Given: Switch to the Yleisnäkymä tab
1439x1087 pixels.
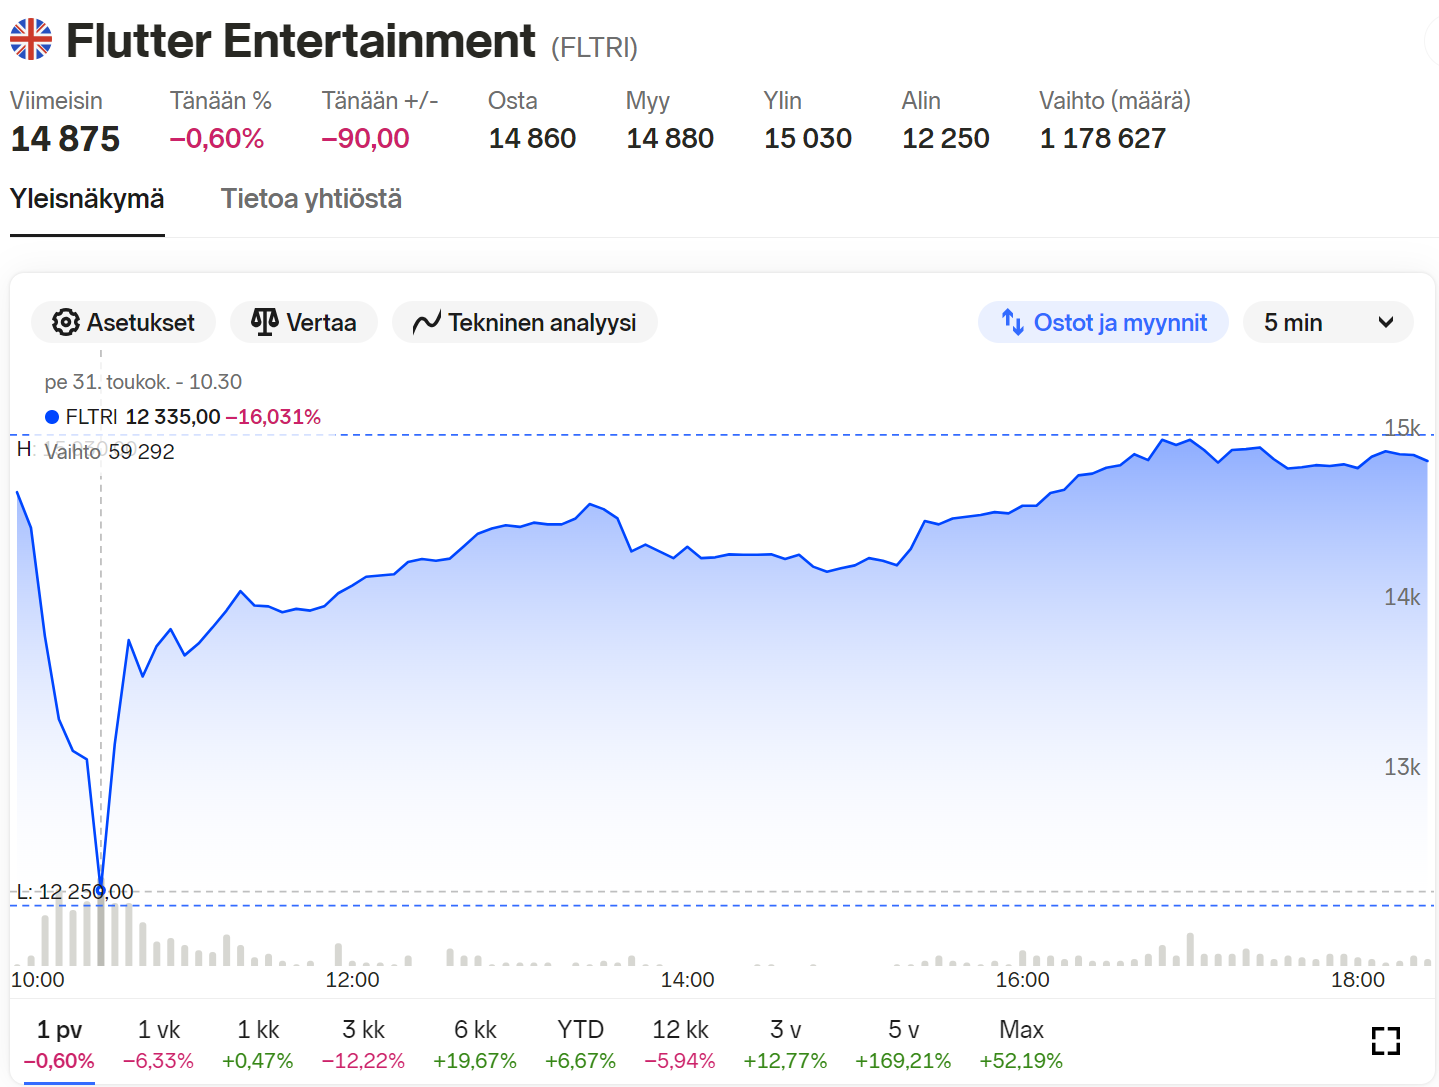Looking at the screenshot, I should click(87, 199).
